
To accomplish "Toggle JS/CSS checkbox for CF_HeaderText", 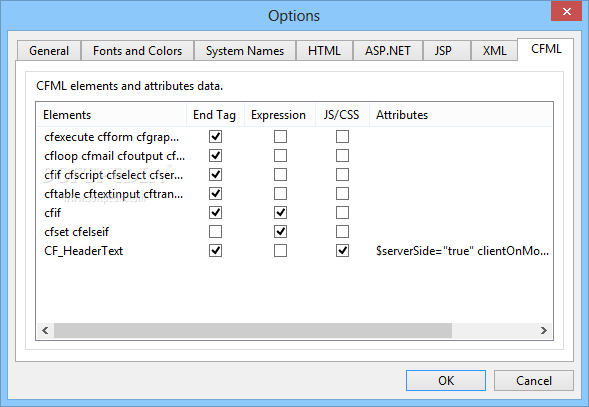I will pos(342,251).
